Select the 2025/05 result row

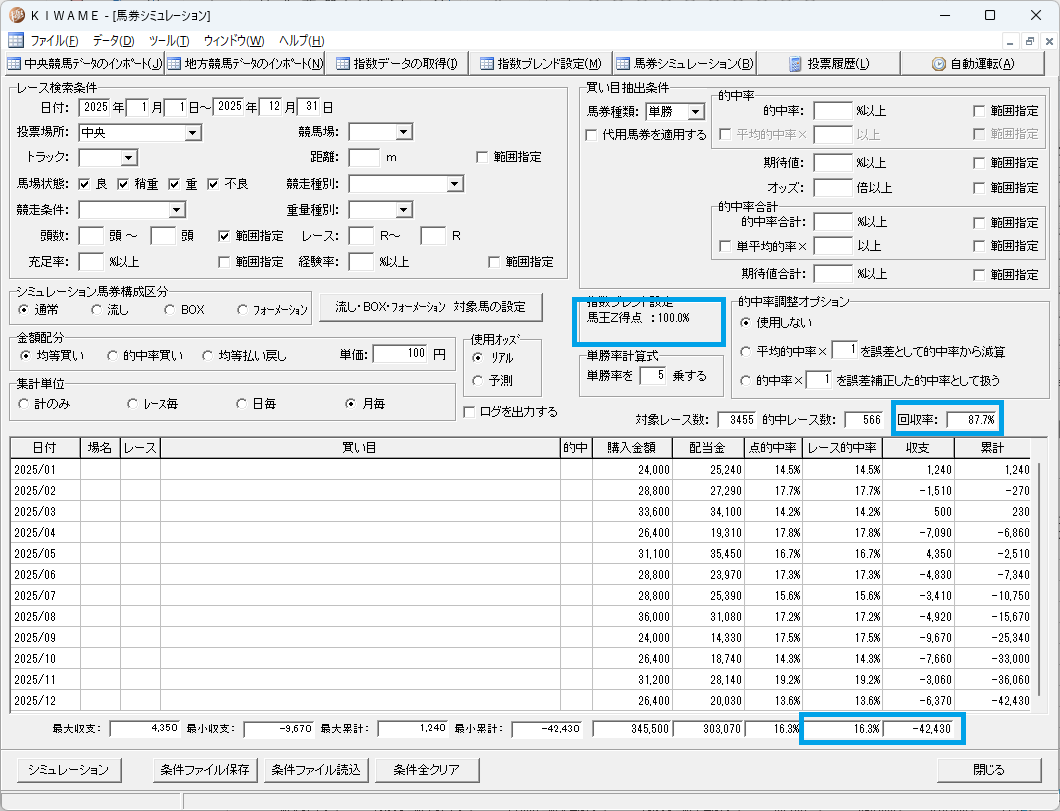521,554
